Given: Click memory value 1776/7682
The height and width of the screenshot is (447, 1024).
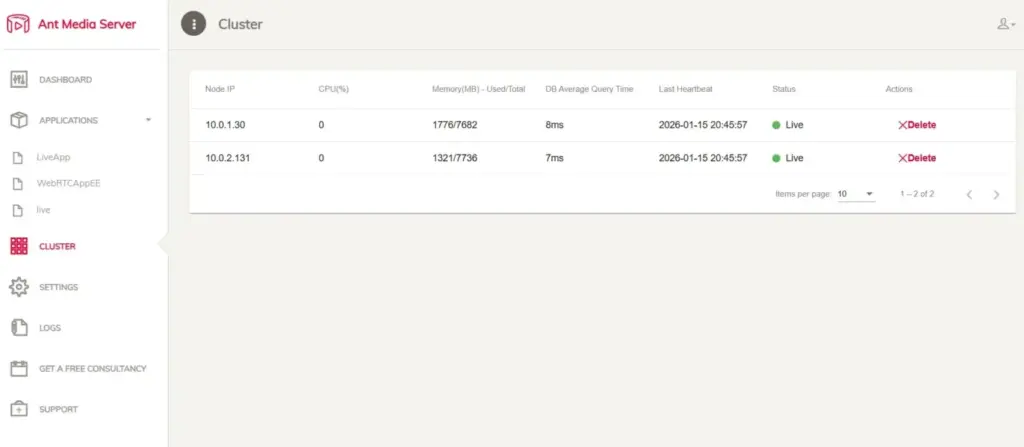Looking at the screenshot, I should tap(455, 125).
